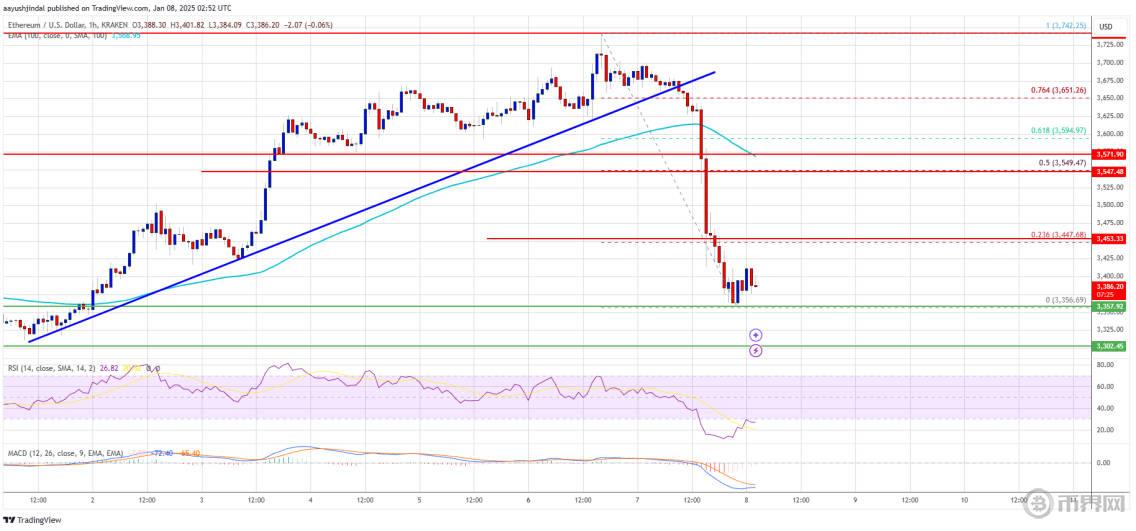Click the purple circular marker above lightning bolt

pos(756,336)
